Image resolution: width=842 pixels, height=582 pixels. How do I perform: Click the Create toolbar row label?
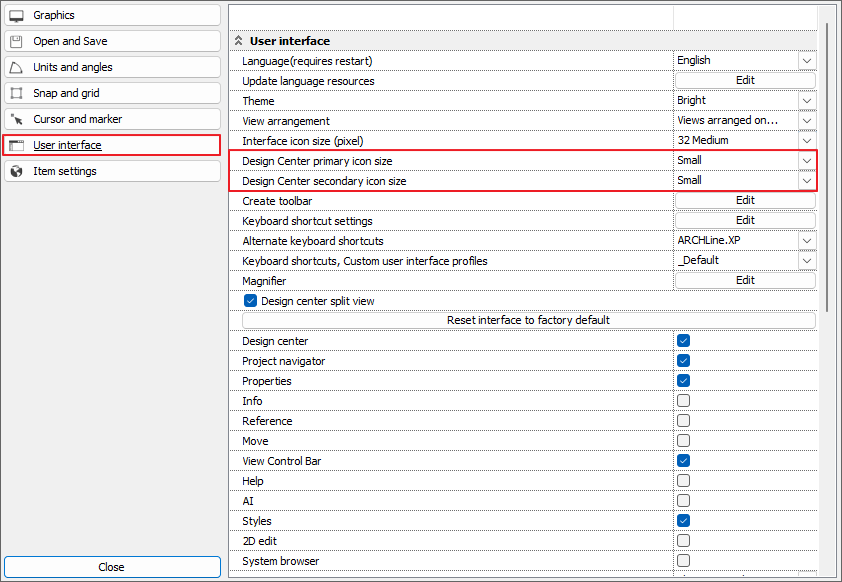pyautogui.click(x=277, y=201)
